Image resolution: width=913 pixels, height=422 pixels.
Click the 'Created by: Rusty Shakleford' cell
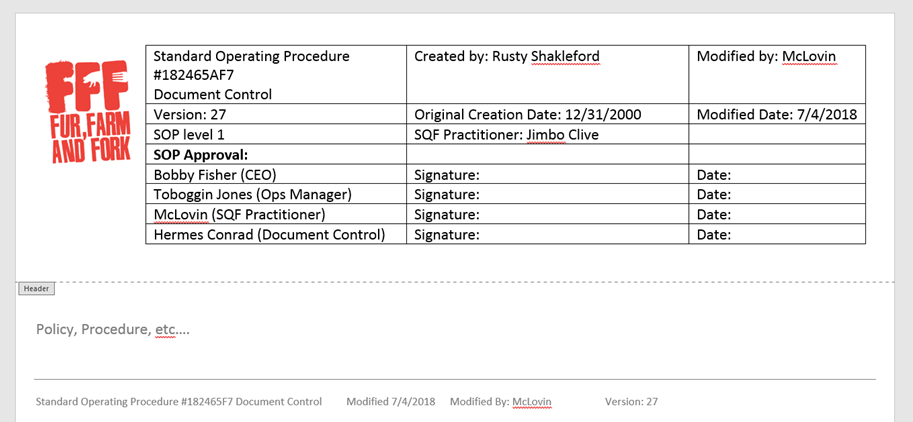click(547, 75)
